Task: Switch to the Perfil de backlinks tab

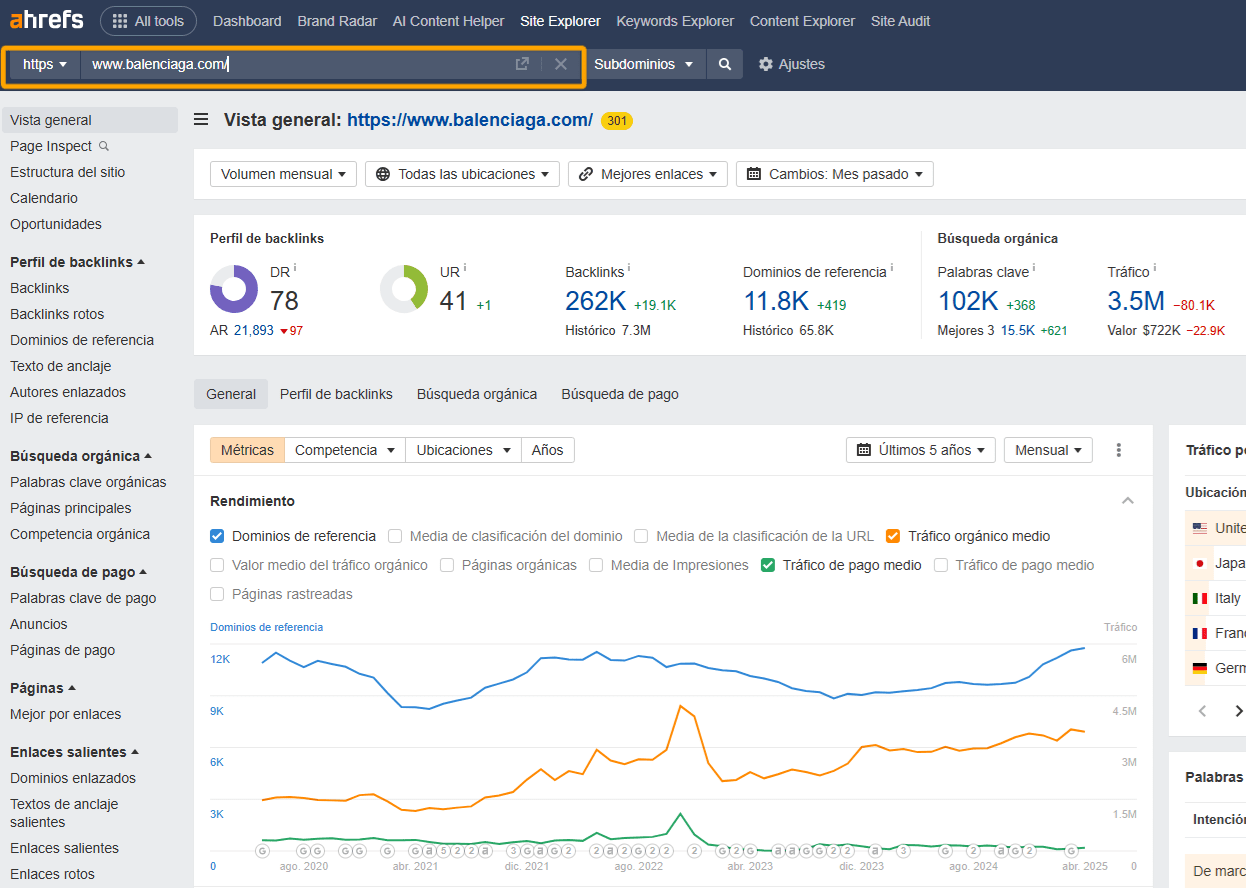Action: coord(336,394)
